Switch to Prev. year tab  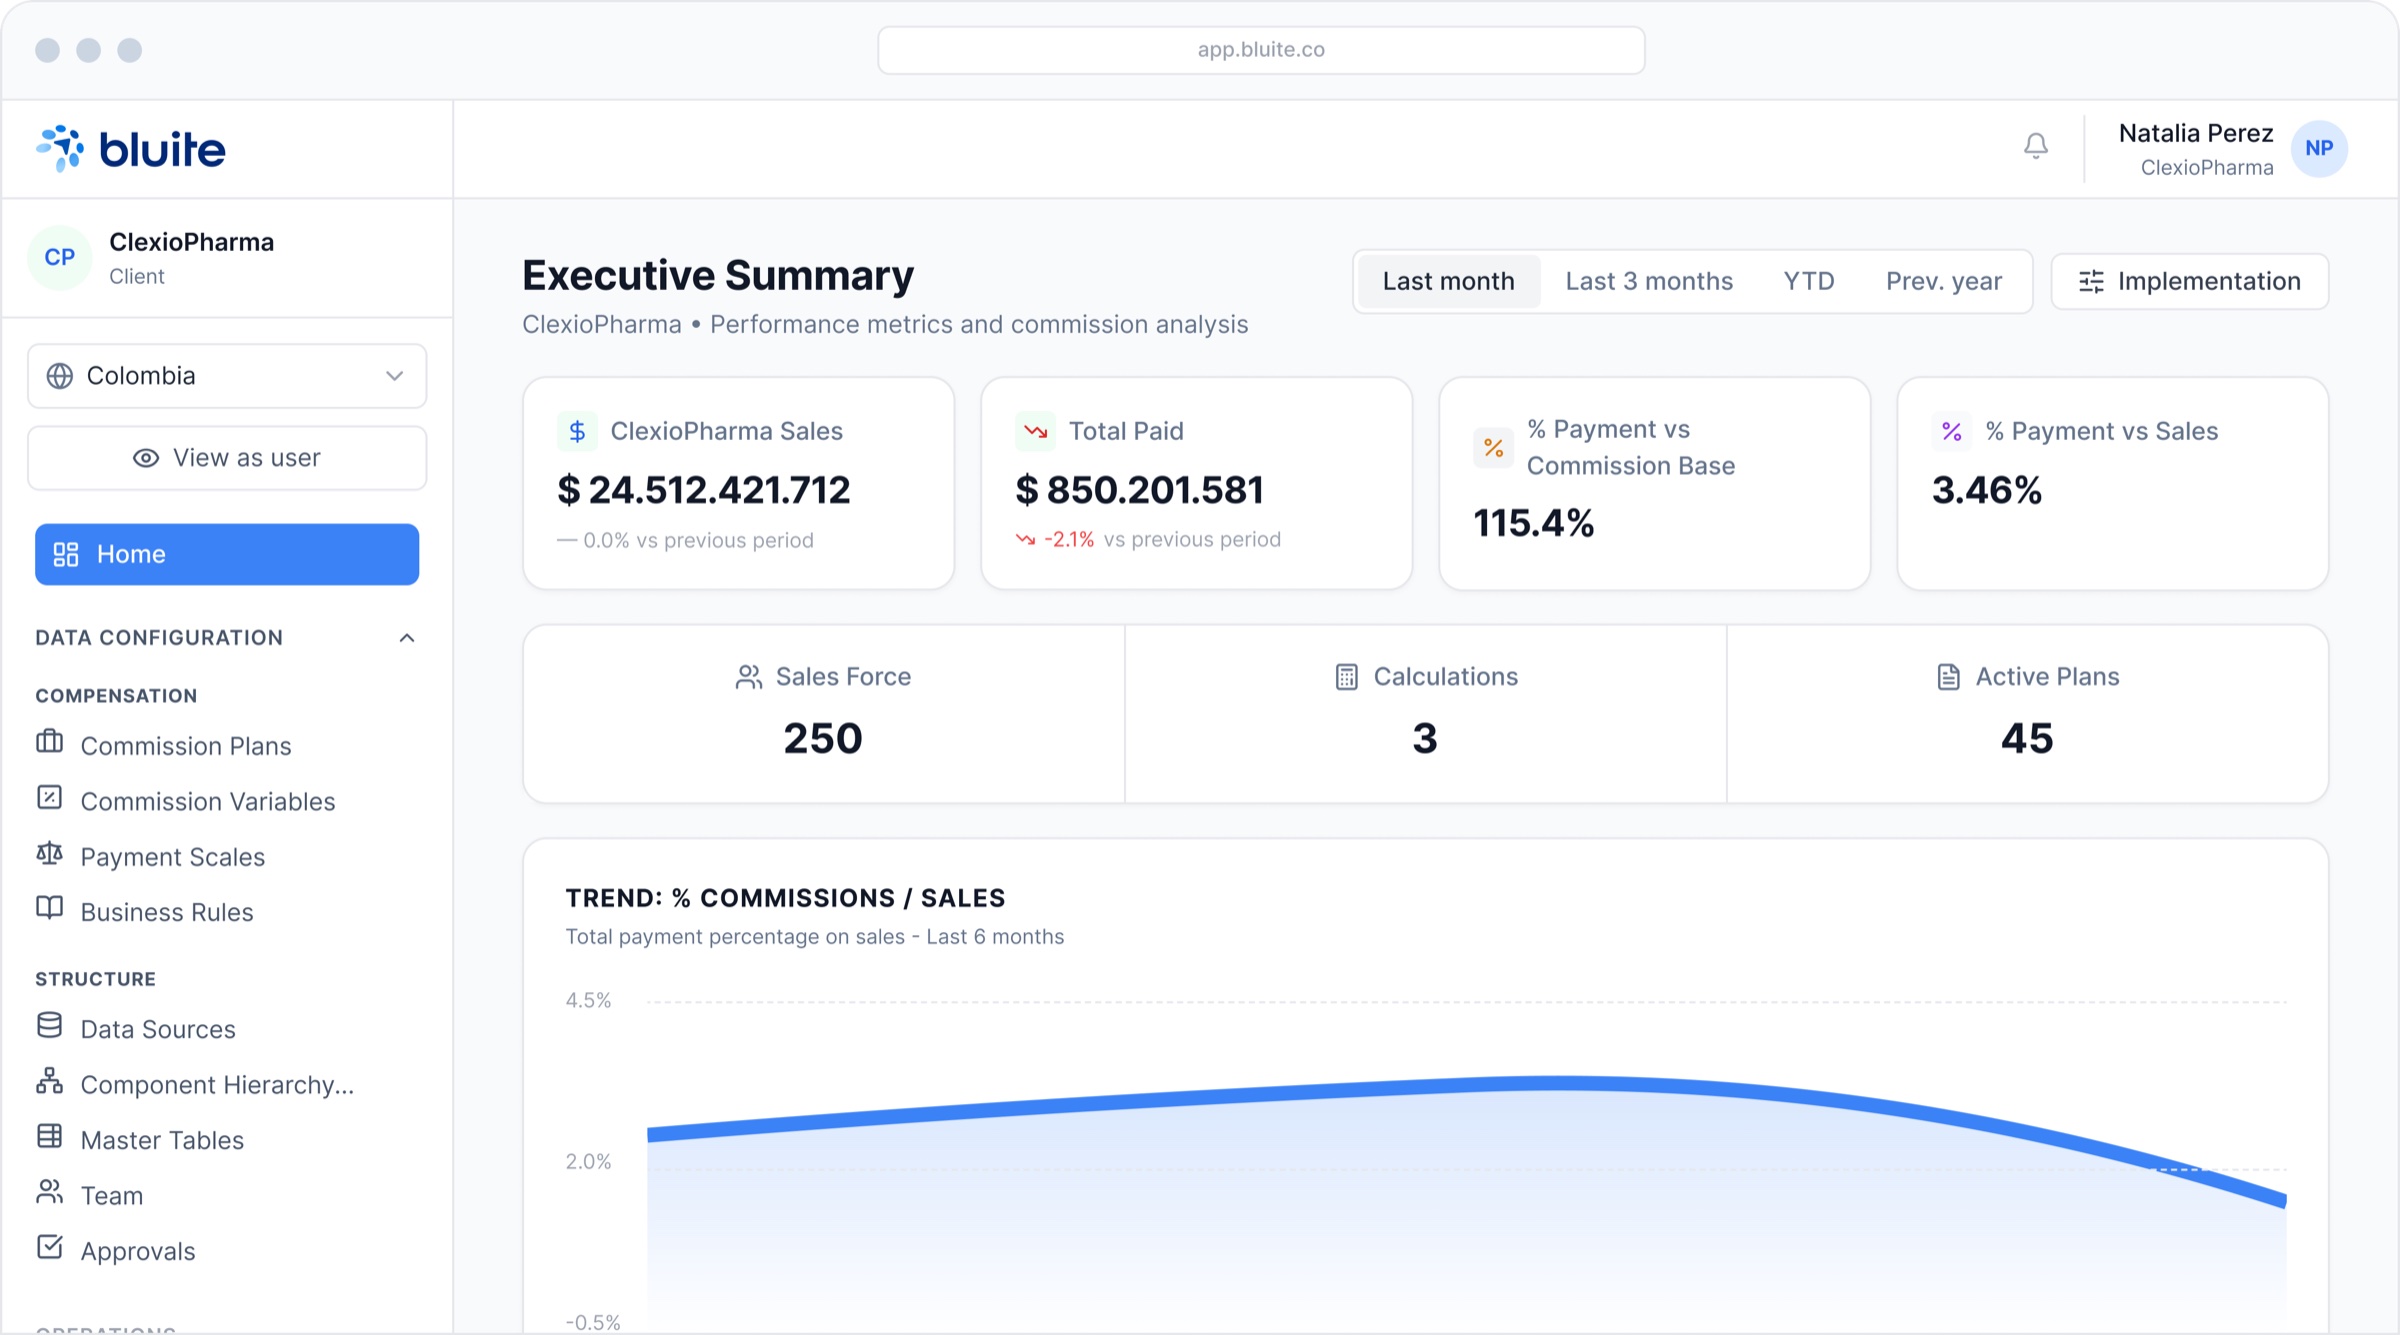1943,282
